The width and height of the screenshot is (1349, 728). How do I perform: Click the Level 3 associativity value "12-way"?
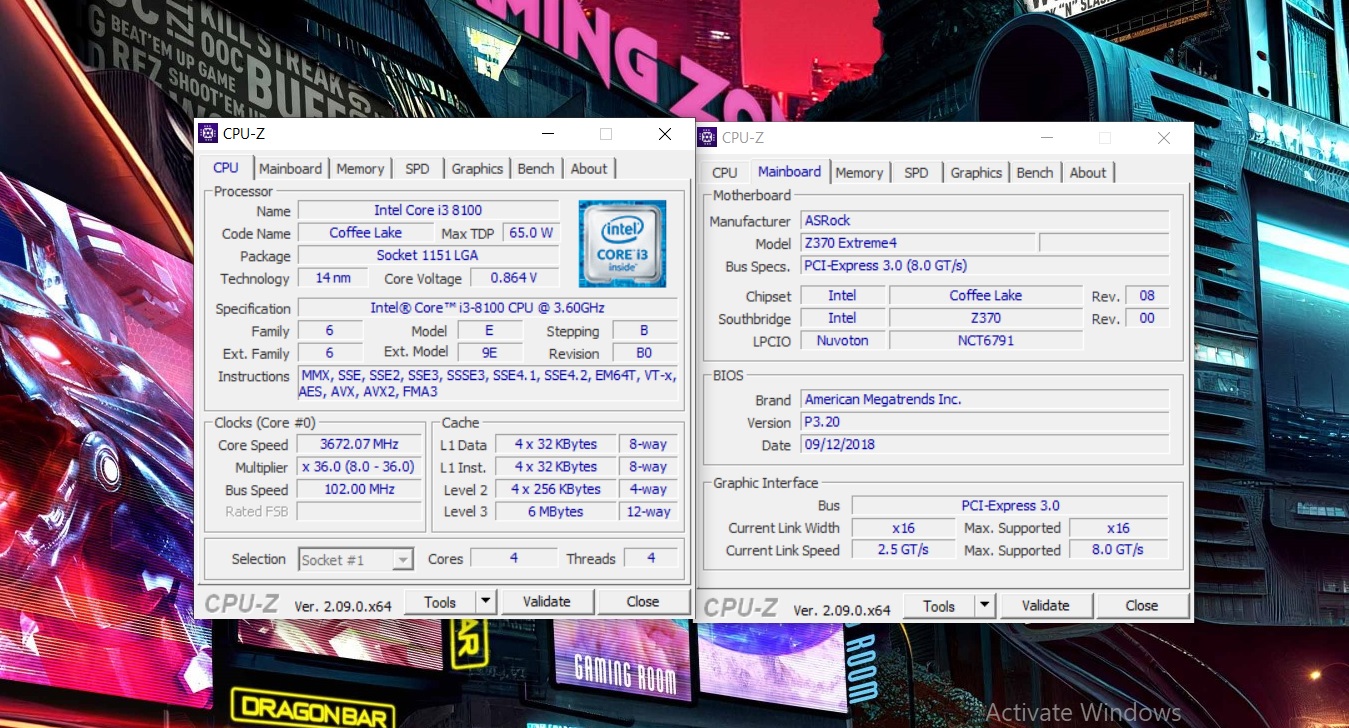(648, 512)
